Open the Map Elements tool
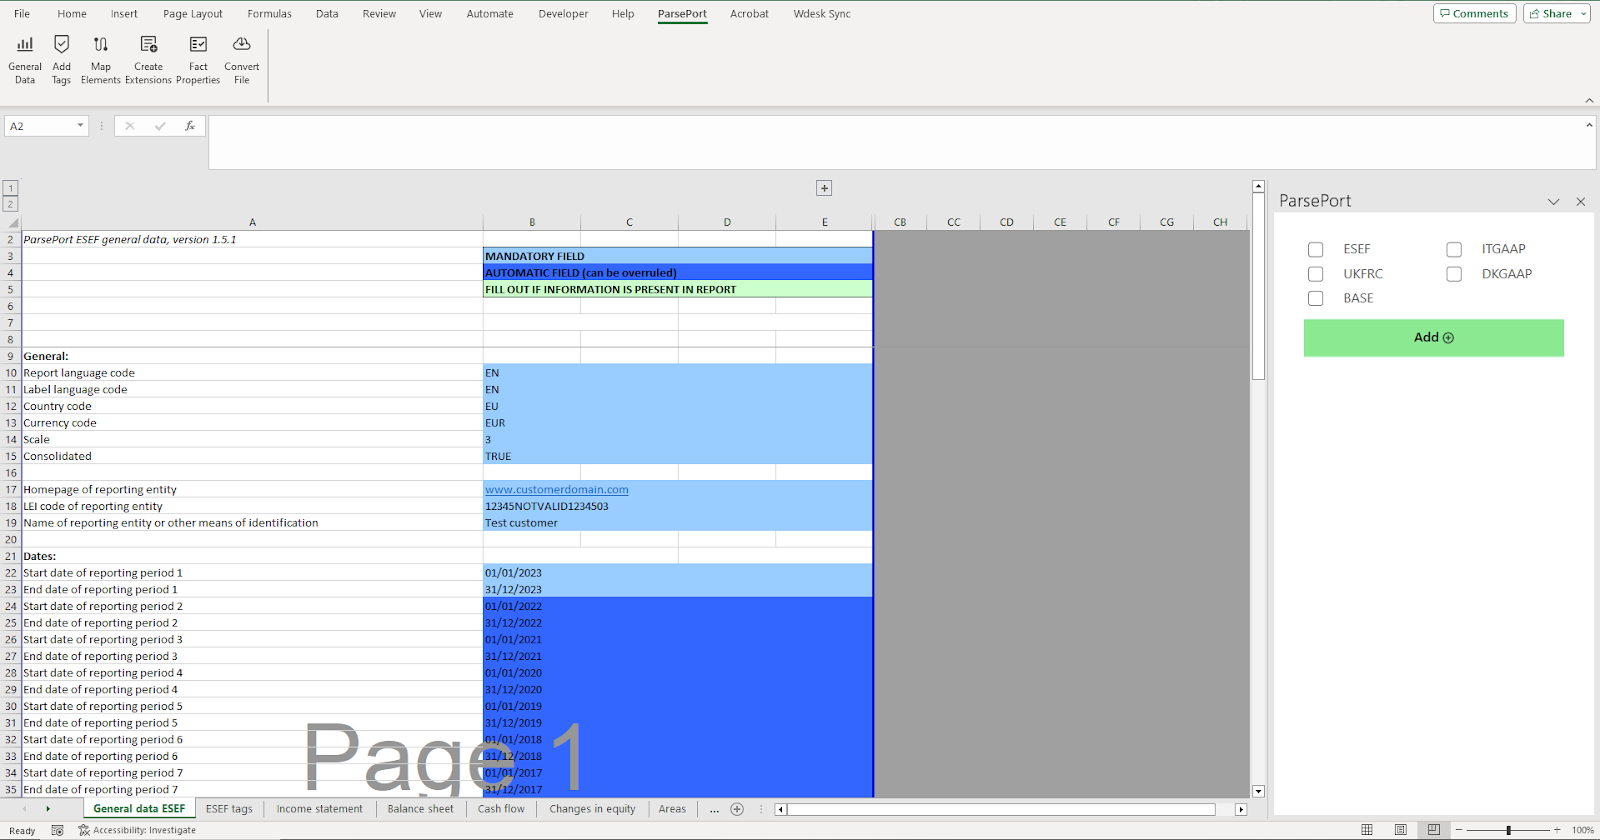This screenshot has width=1600, height=840. click(x=101, y=59)
